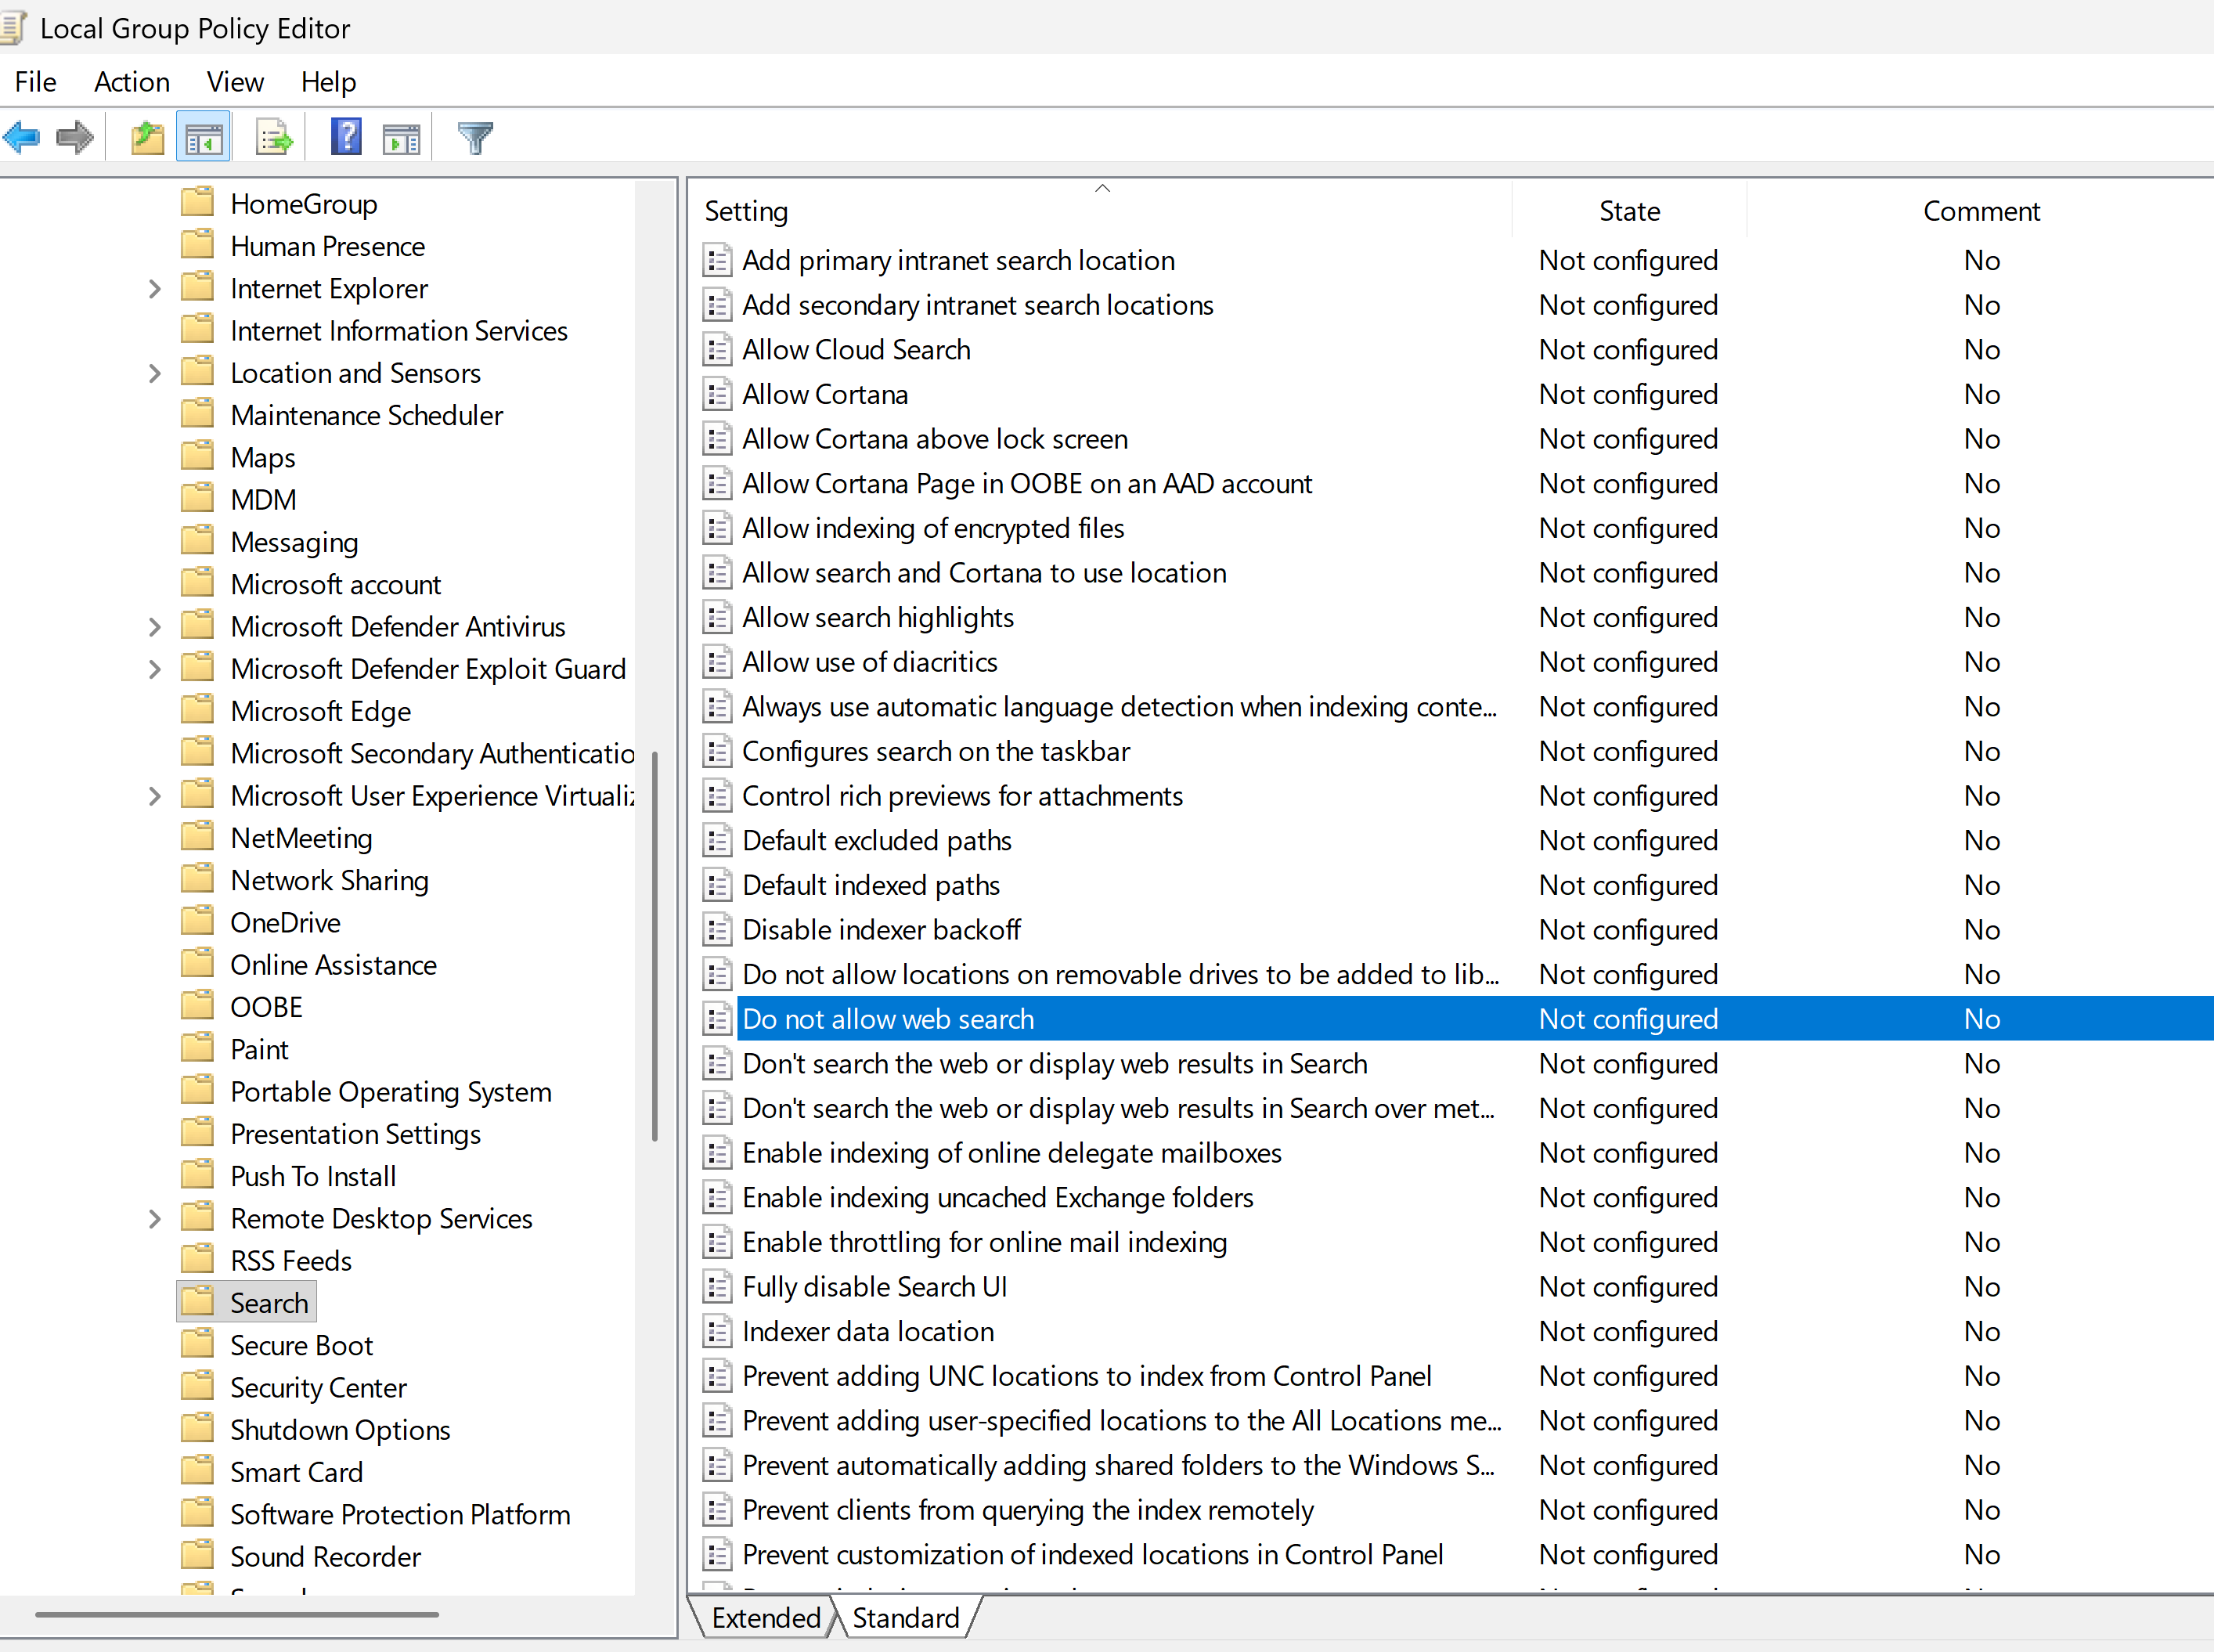Screen dimensions: 2214x1652
Task: Click the Search folder icon in tree
Action: click(x=198, y=1301)
